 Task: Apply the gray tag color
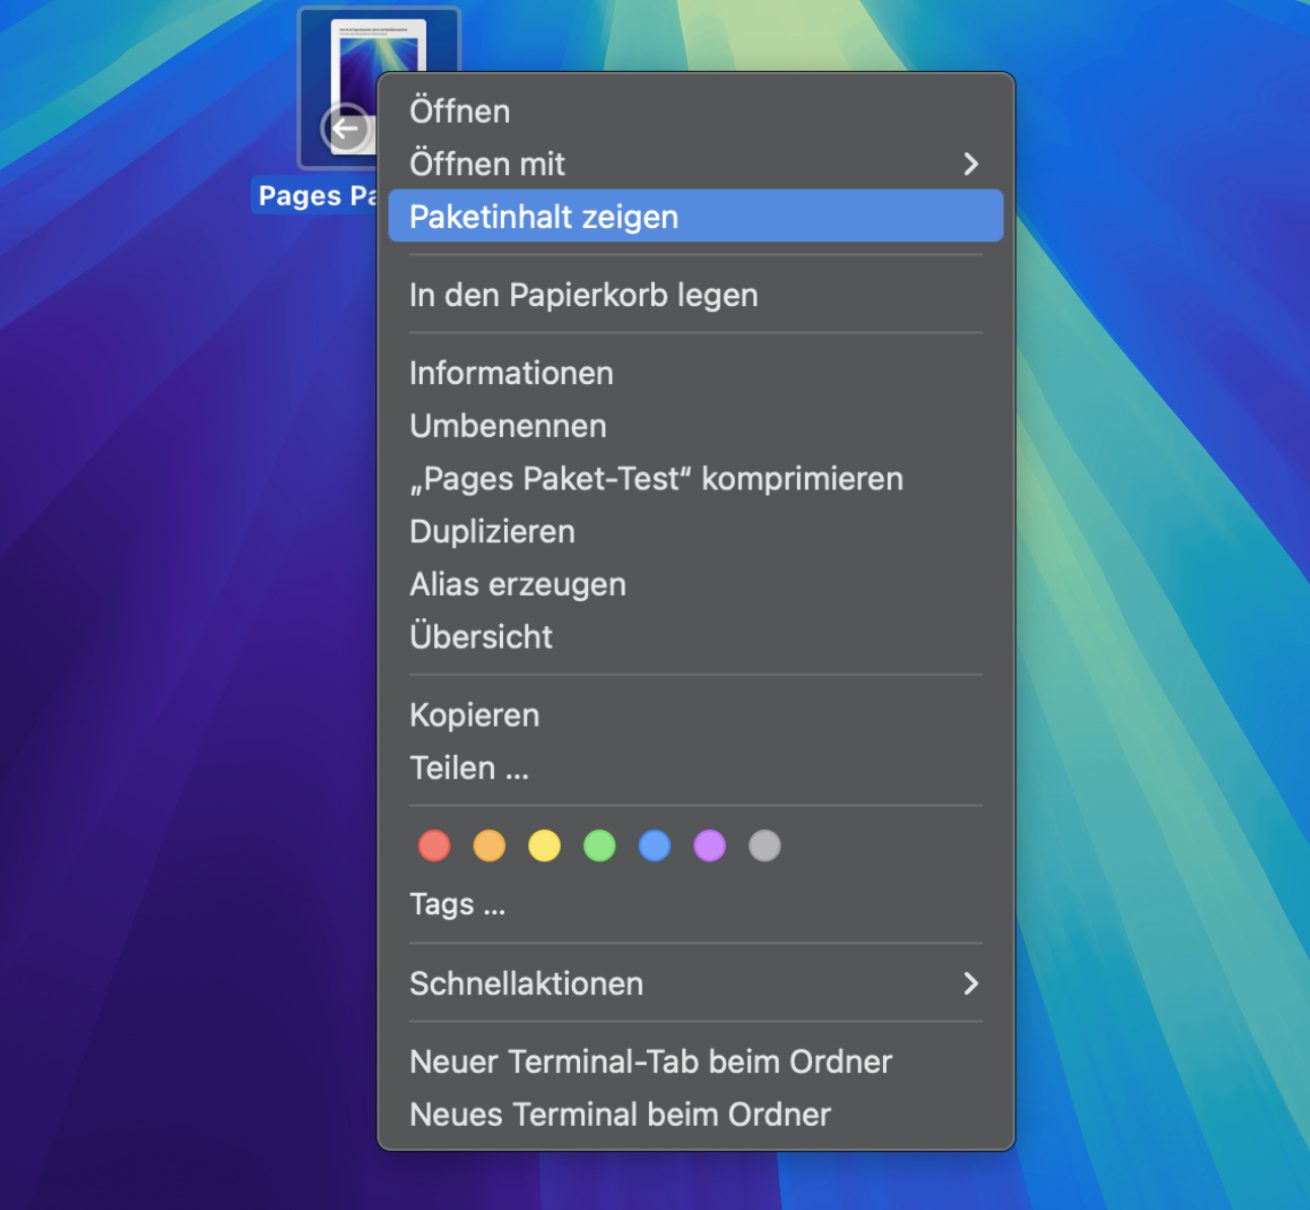[764, 846]
